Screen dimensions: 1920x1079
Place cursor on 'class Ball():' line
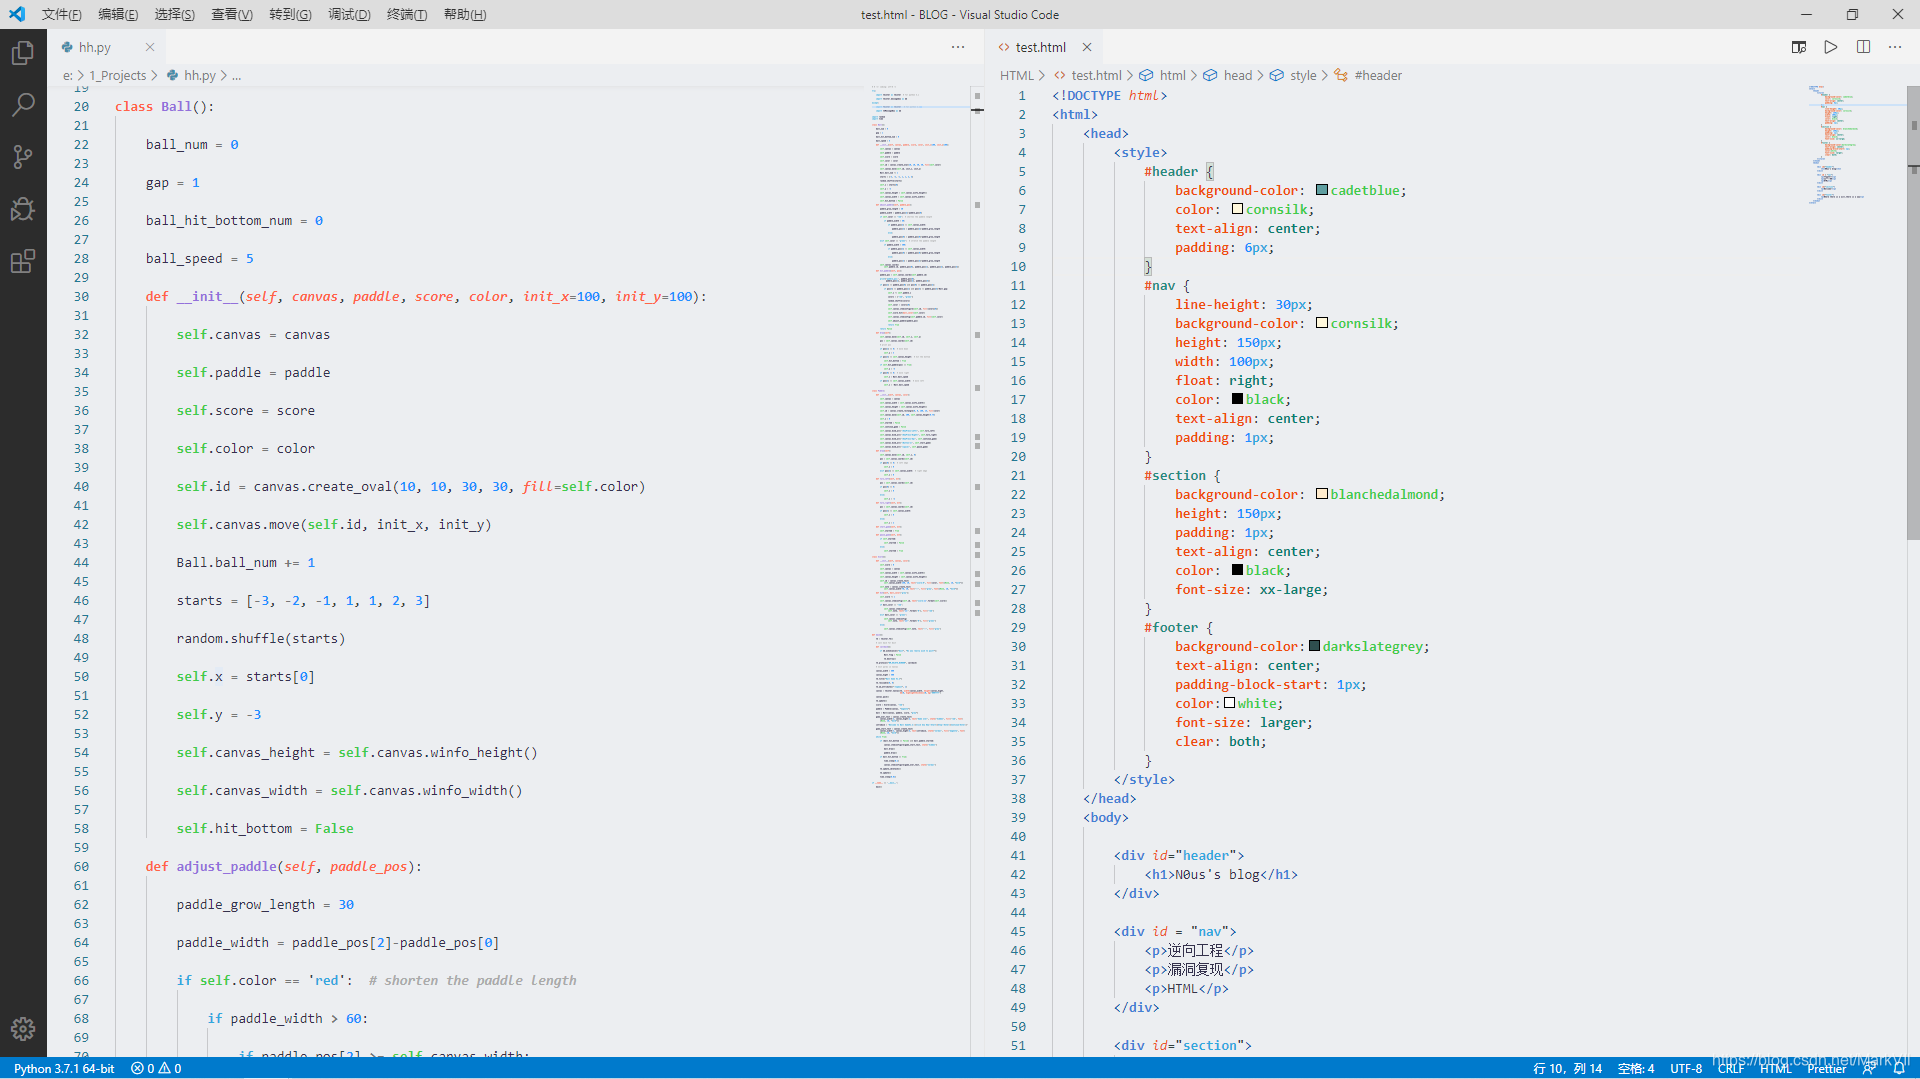[164, 107]
